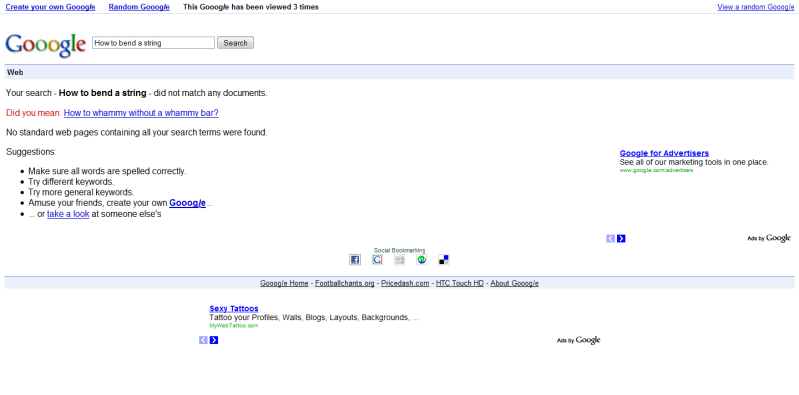This screenshot has height=395, width=799.
Task: Click the Digg social bookmarking icon
Action: click(x=400, y=260)
